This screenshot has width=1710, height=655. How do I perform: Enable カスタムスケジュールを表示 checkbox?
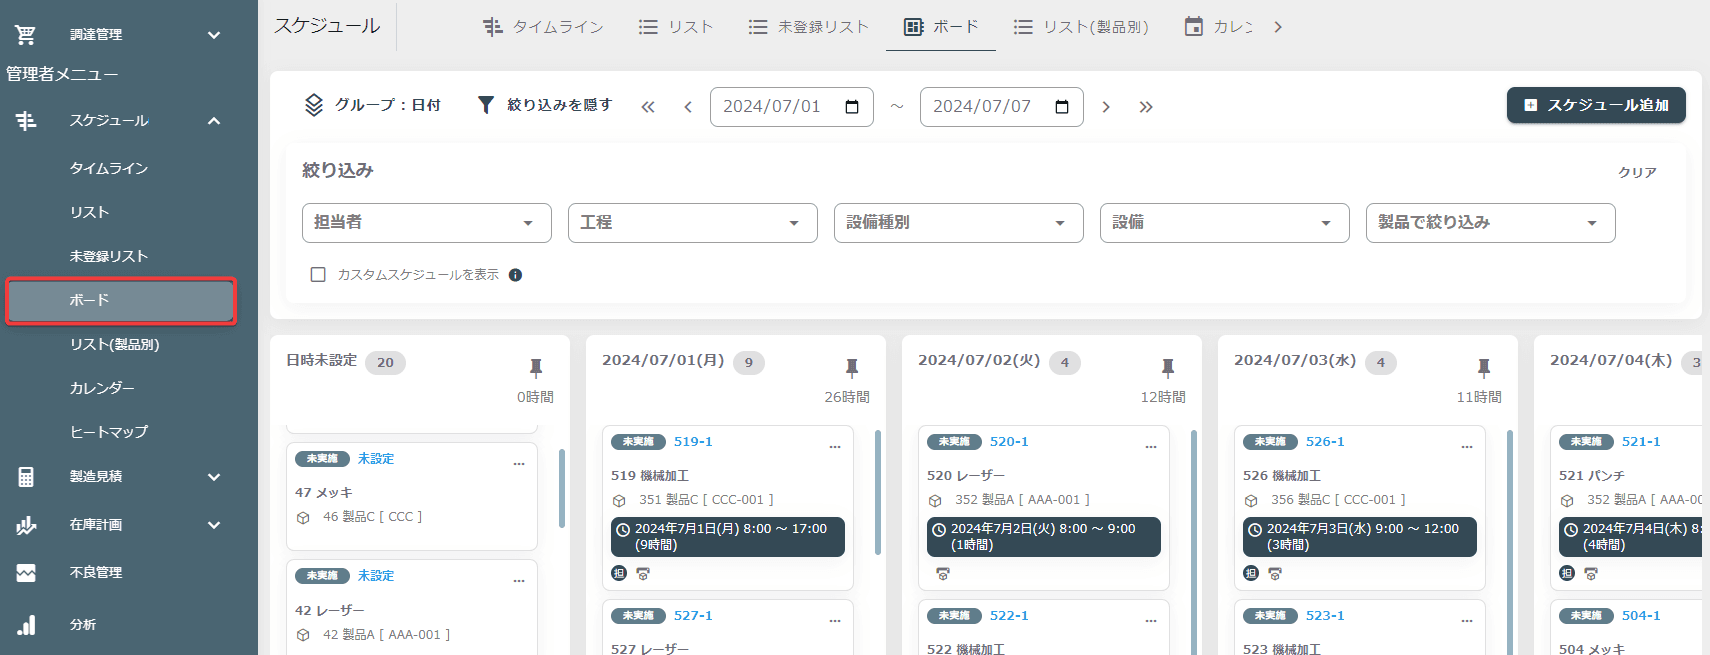click(318, 275)
